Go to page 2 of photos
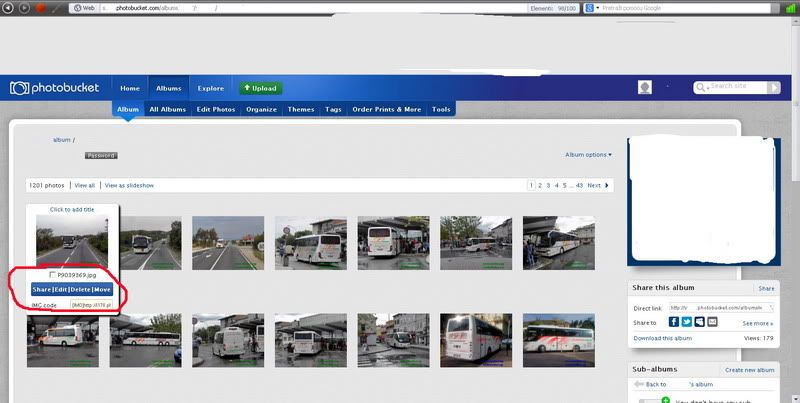Image resolution: width=800 pixels, height=403 pixels. 540,186
